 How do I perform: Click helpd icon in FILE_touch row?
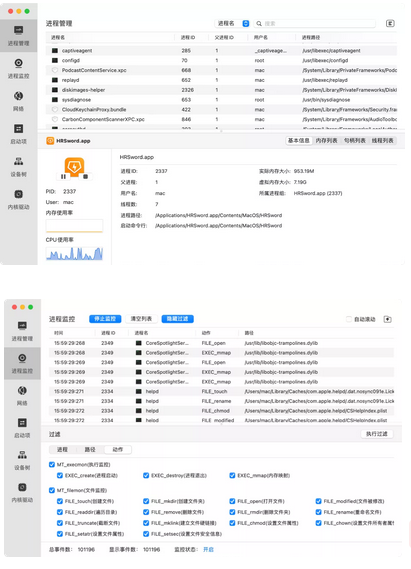coord(138,392)
